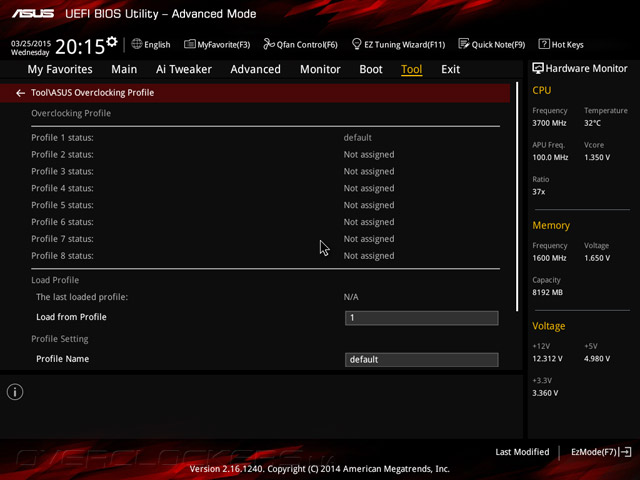The width and height of the screenshot is (640, 480).
Task: Click the Profile Name input field
Action: coord(422,360)
